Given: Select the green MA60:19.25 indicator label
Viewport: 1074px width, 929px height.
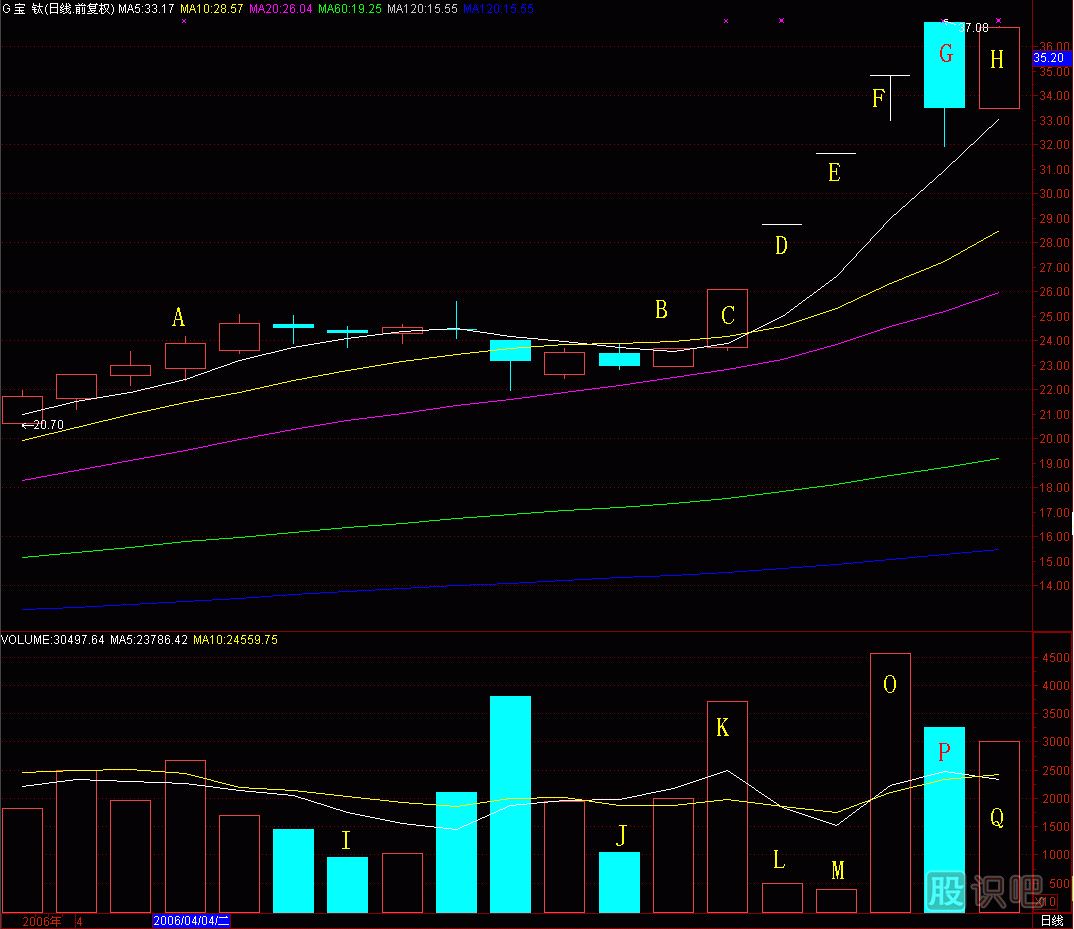Looking at the screenshot, I should point(349,8).
